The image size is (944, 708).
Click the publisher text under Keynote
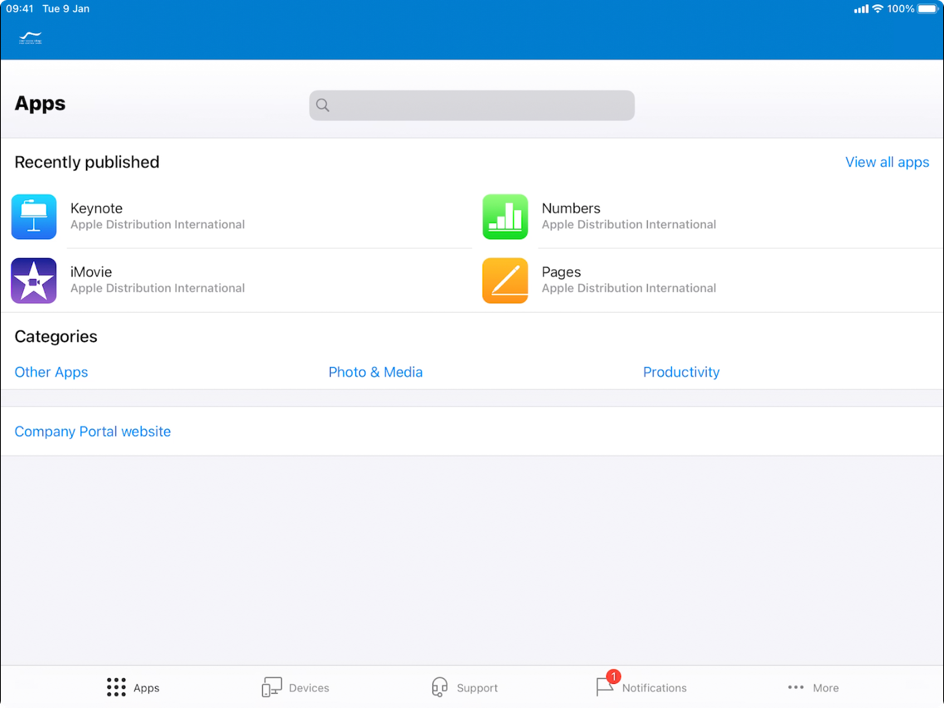157,225
